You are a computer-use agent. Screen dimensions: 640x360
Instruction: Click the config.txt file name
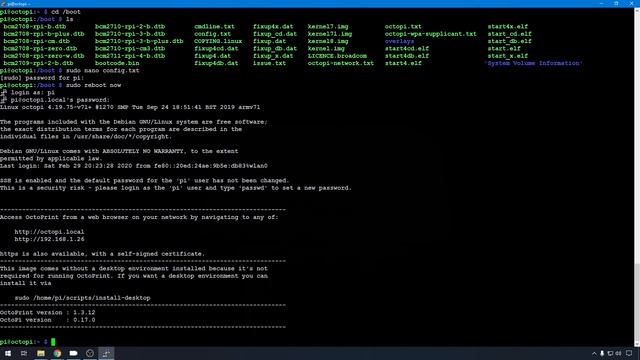pos(213,34)
